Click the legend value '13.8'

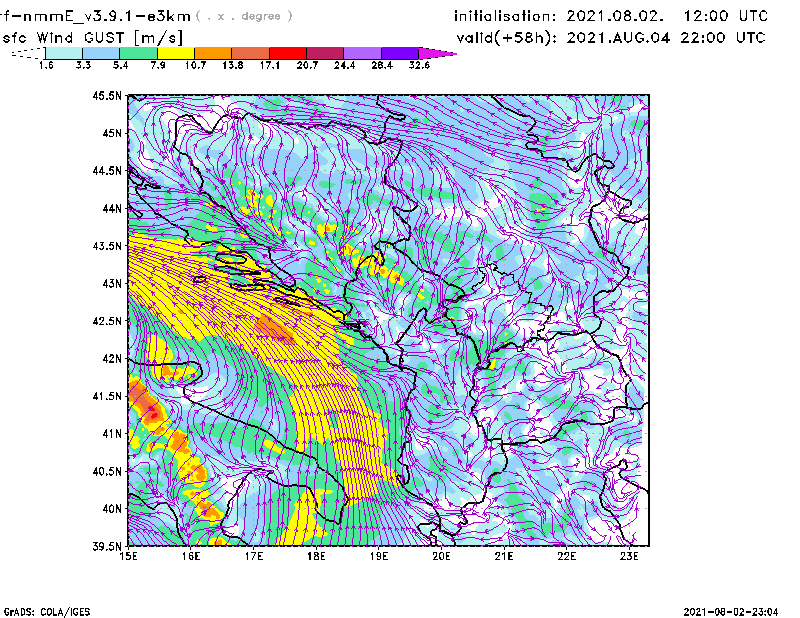[x=233, y=65]
